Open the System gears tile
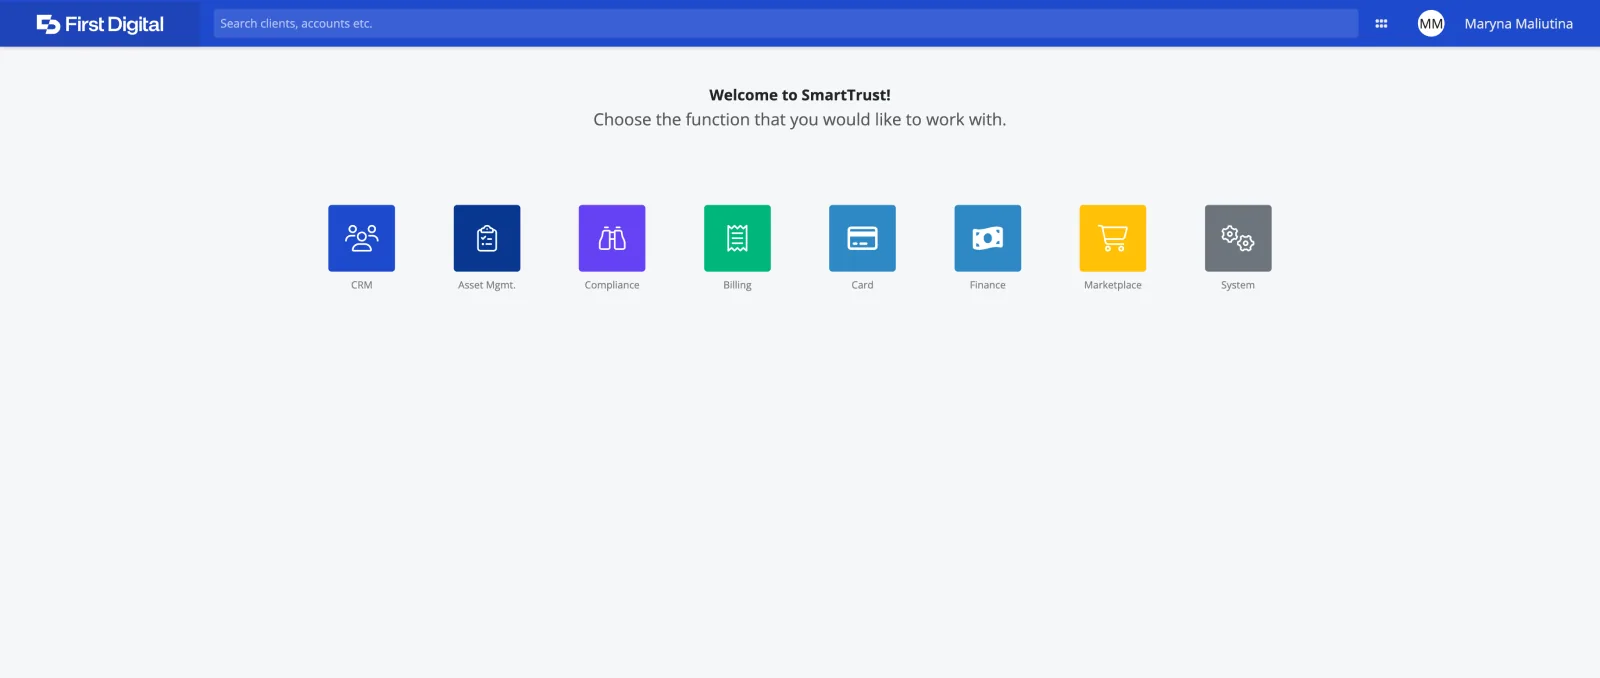 click(1238, 238)
